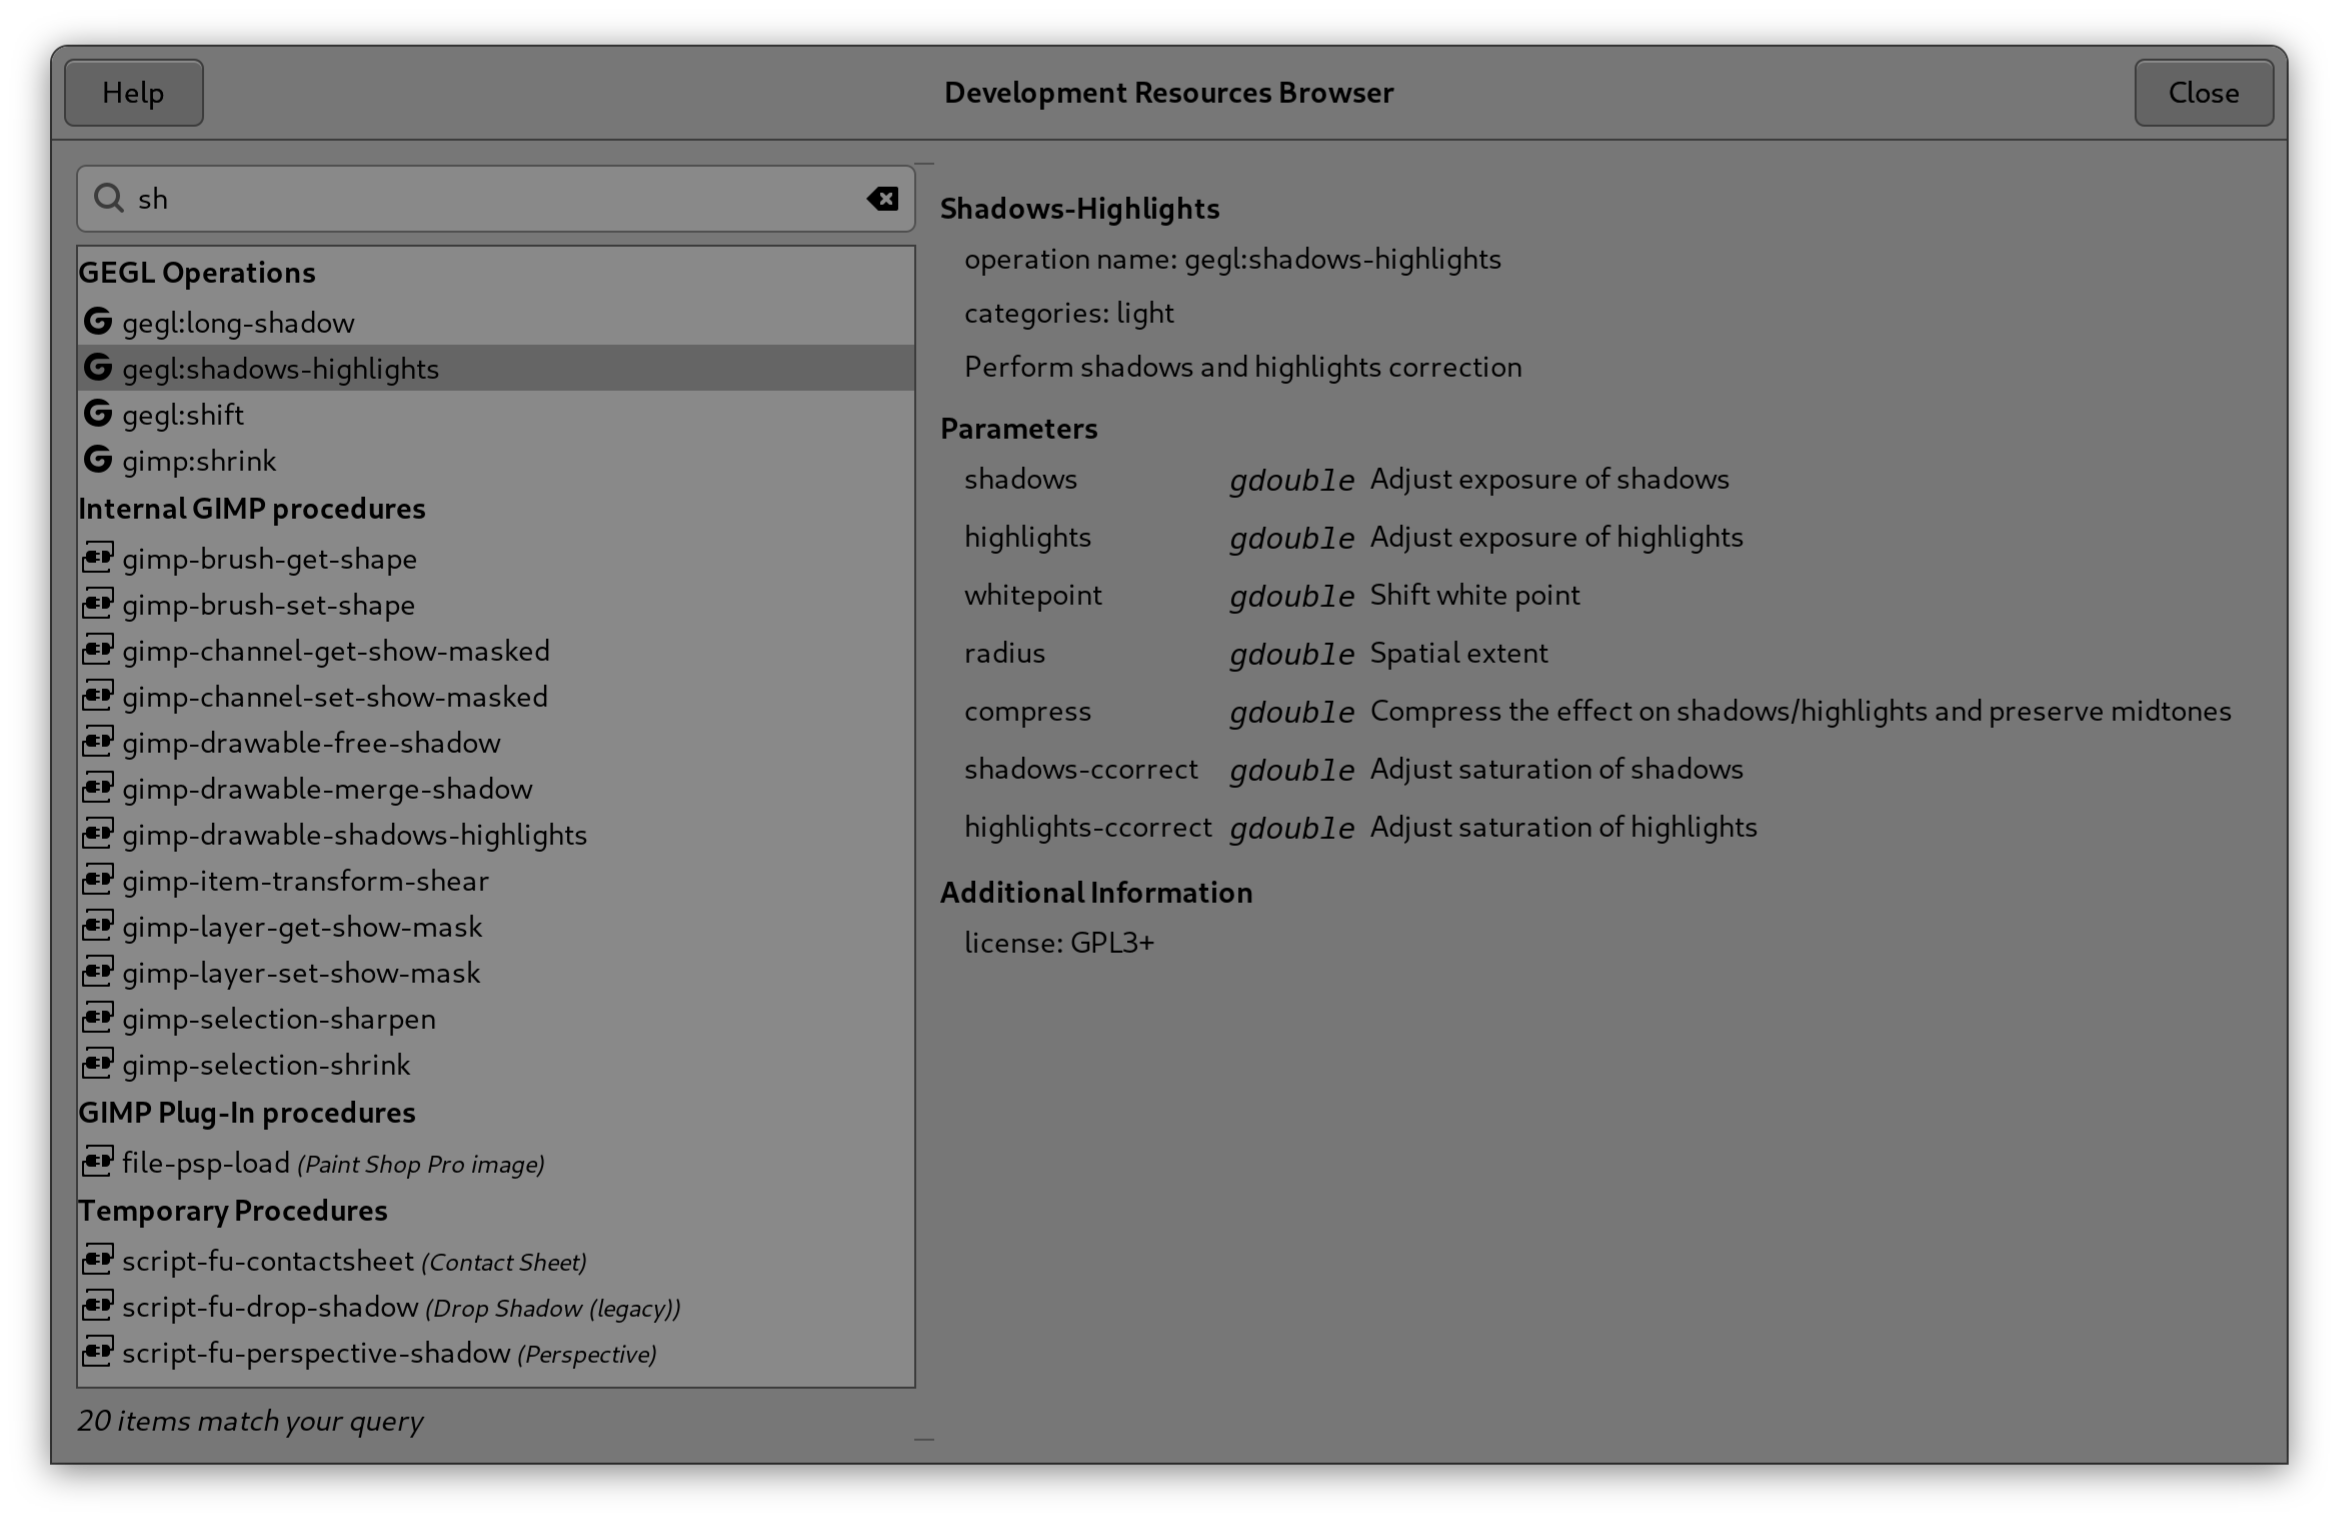Click the Help button
Screen dimensions: 2338x1520
click(x=133, y=93)
